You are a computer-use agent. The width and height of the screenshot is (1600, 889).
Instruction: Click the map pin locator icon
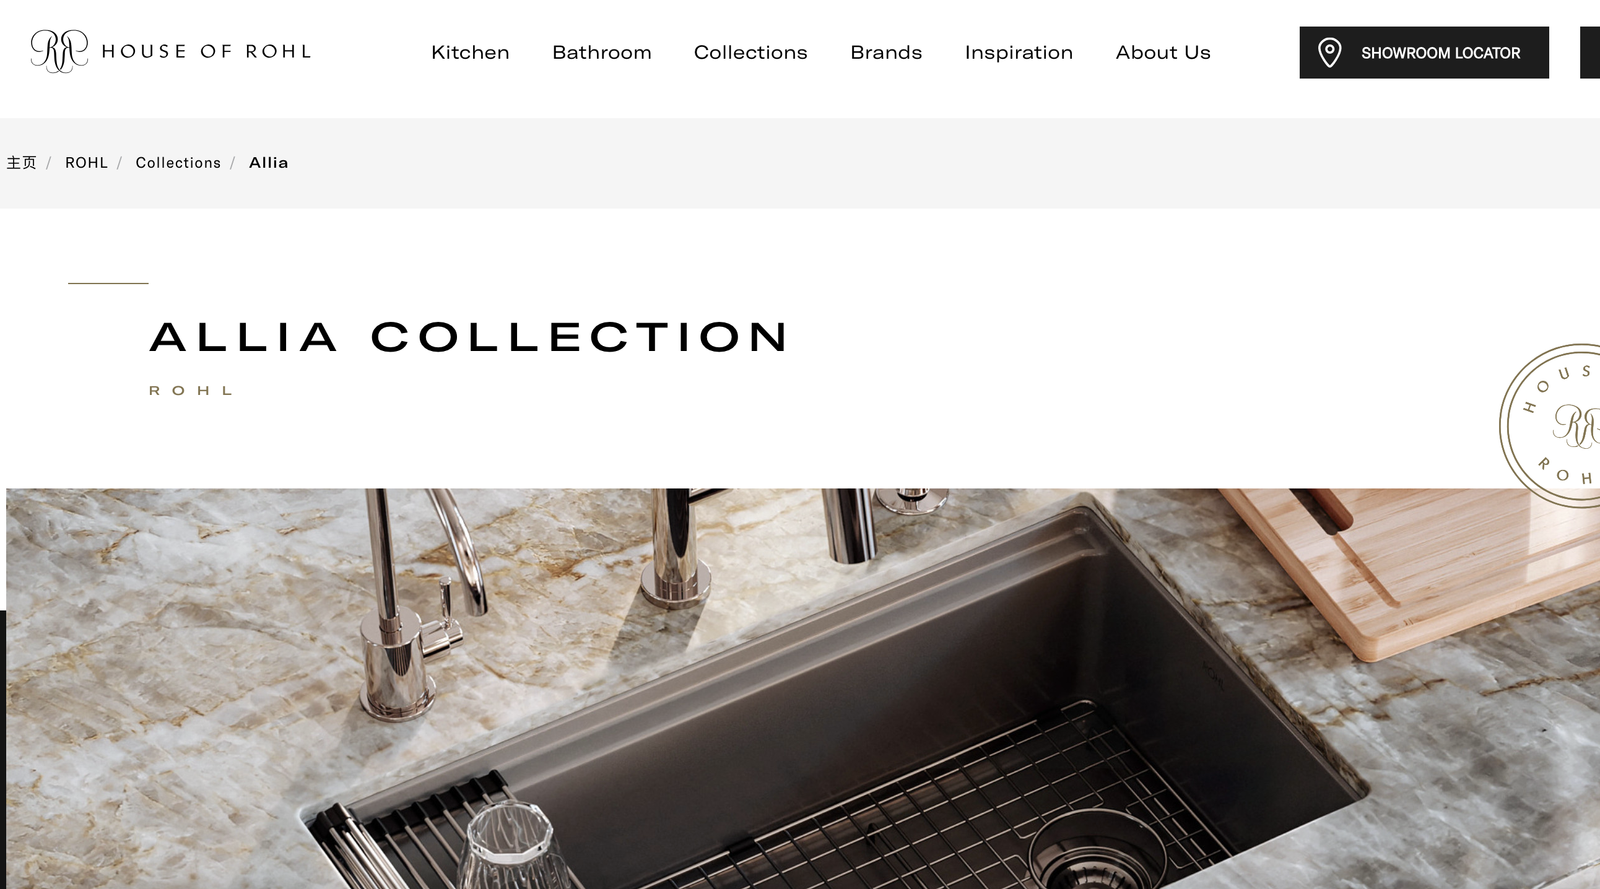tap(1329, 52)
